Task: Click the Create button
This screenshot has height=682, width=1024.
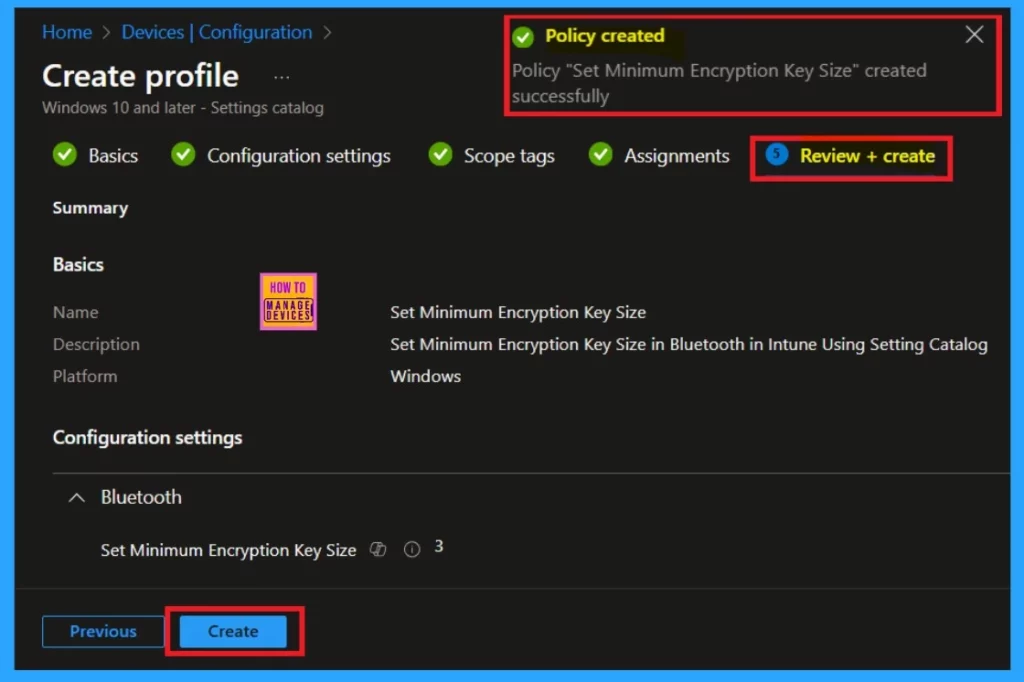Action: click(233, 631)
